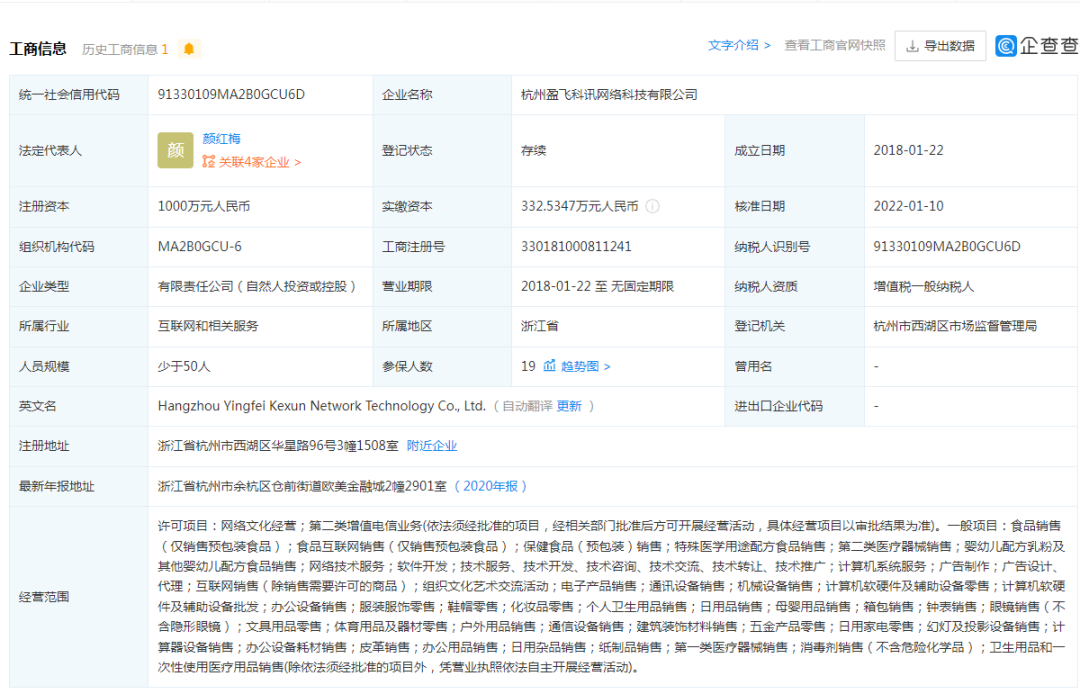Image resolution: width=1080 pixels, height=694 pixels.
Task: Open 趋势图 via its chevron arrow
Action: pos(608,365)
